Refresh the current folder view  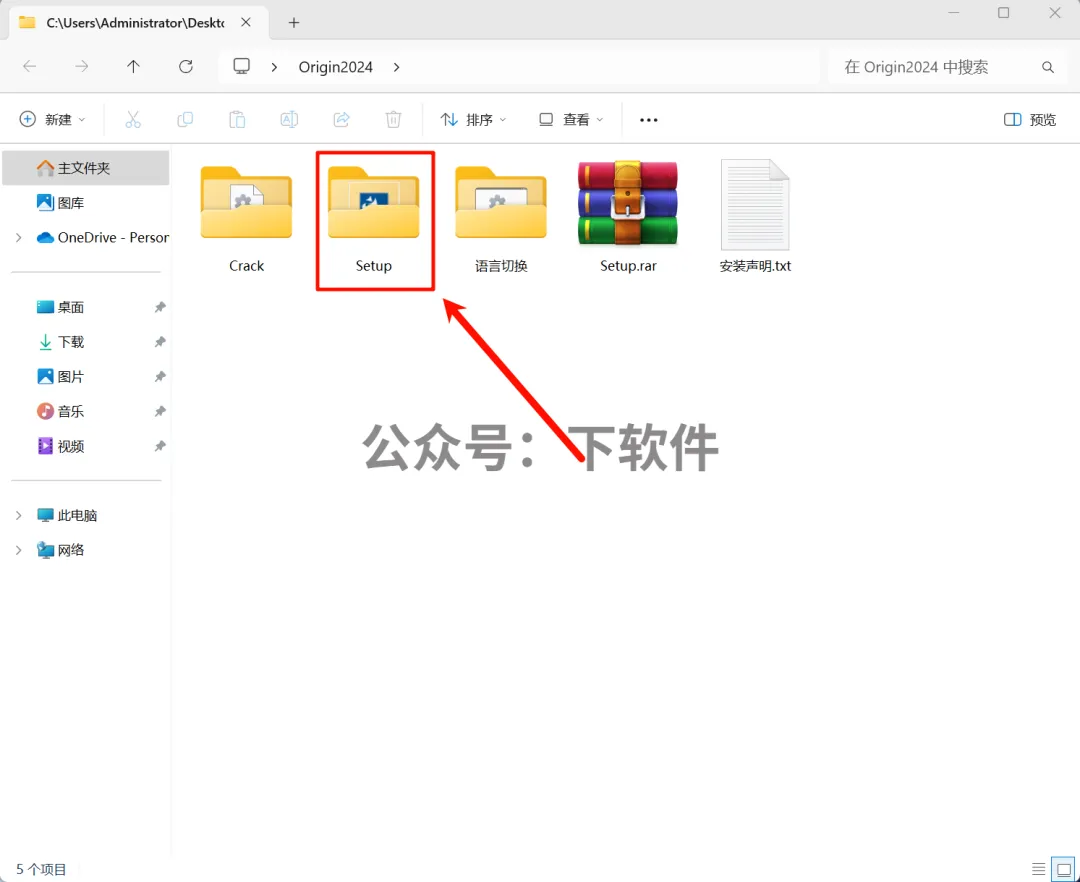(186, 67)
